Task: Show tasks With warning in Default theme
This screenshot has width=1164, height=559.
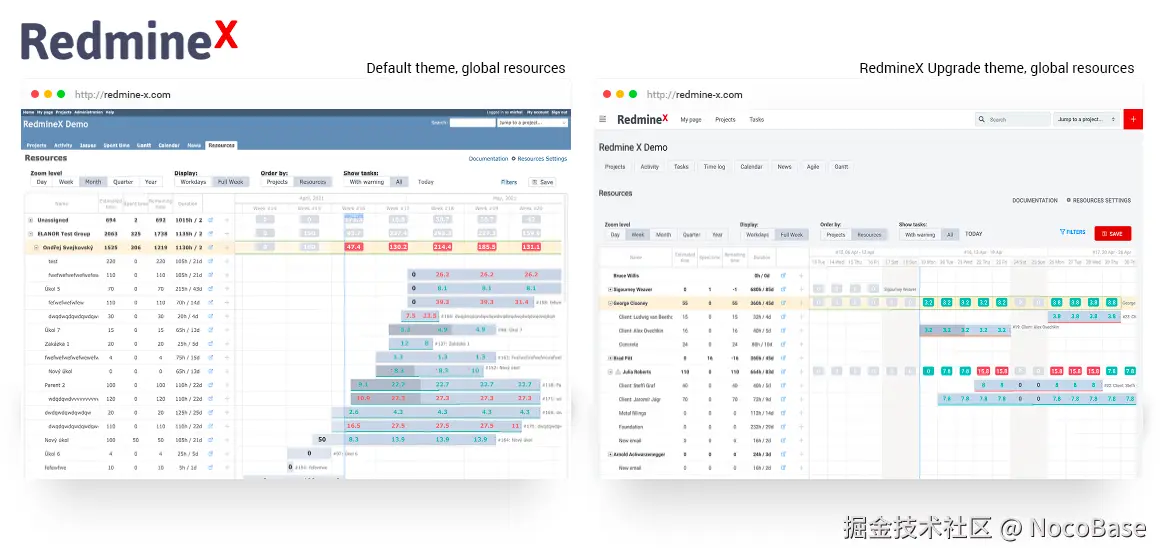Action: [x=367, y=182]
